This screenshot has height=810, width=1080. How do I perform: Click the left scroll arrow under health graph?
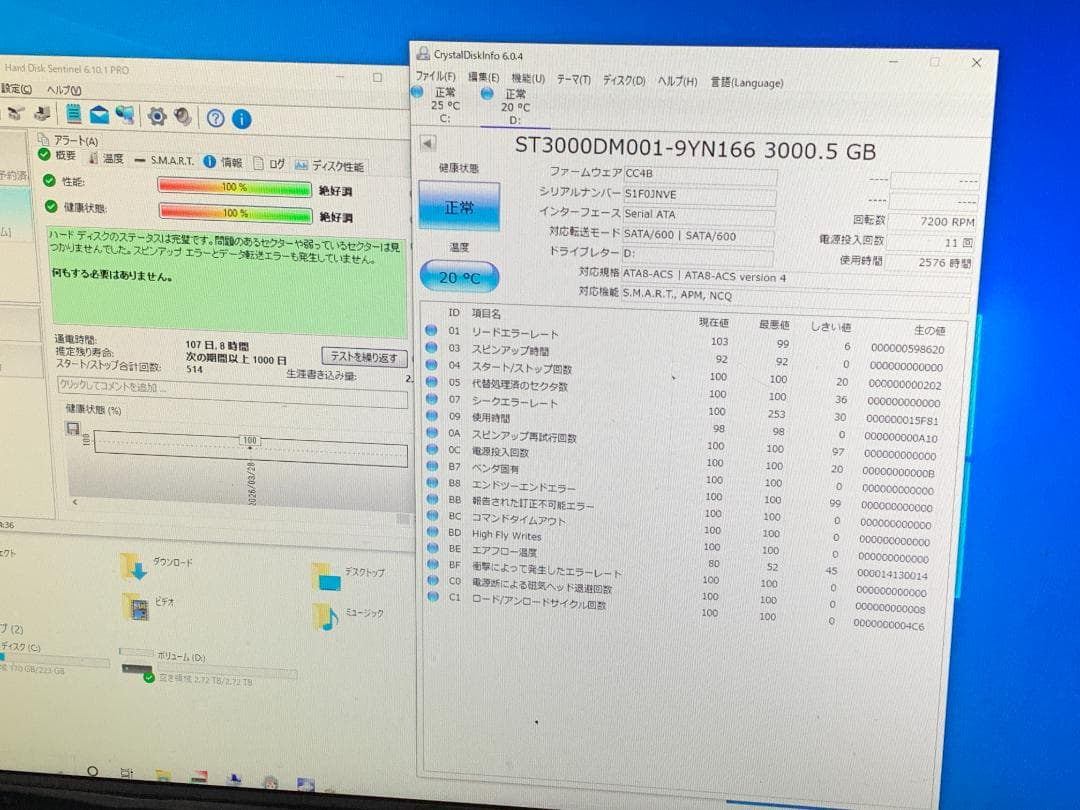coord(74,502)
